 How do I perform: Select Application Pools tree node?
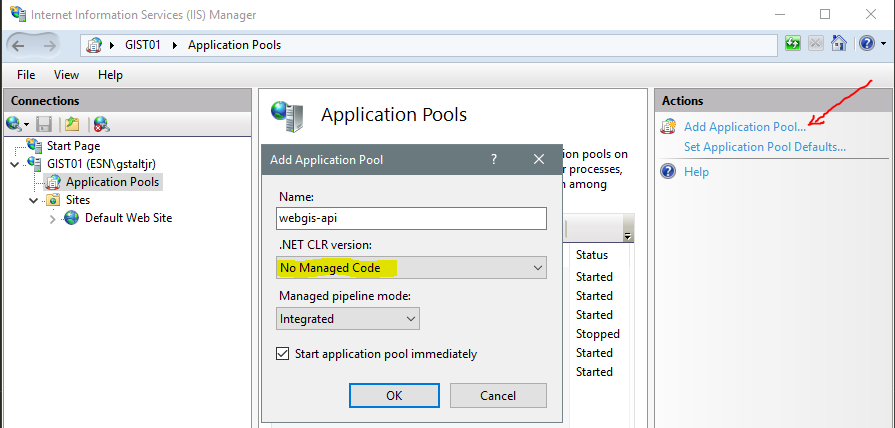pyautogui.click(x=112, y=182)
